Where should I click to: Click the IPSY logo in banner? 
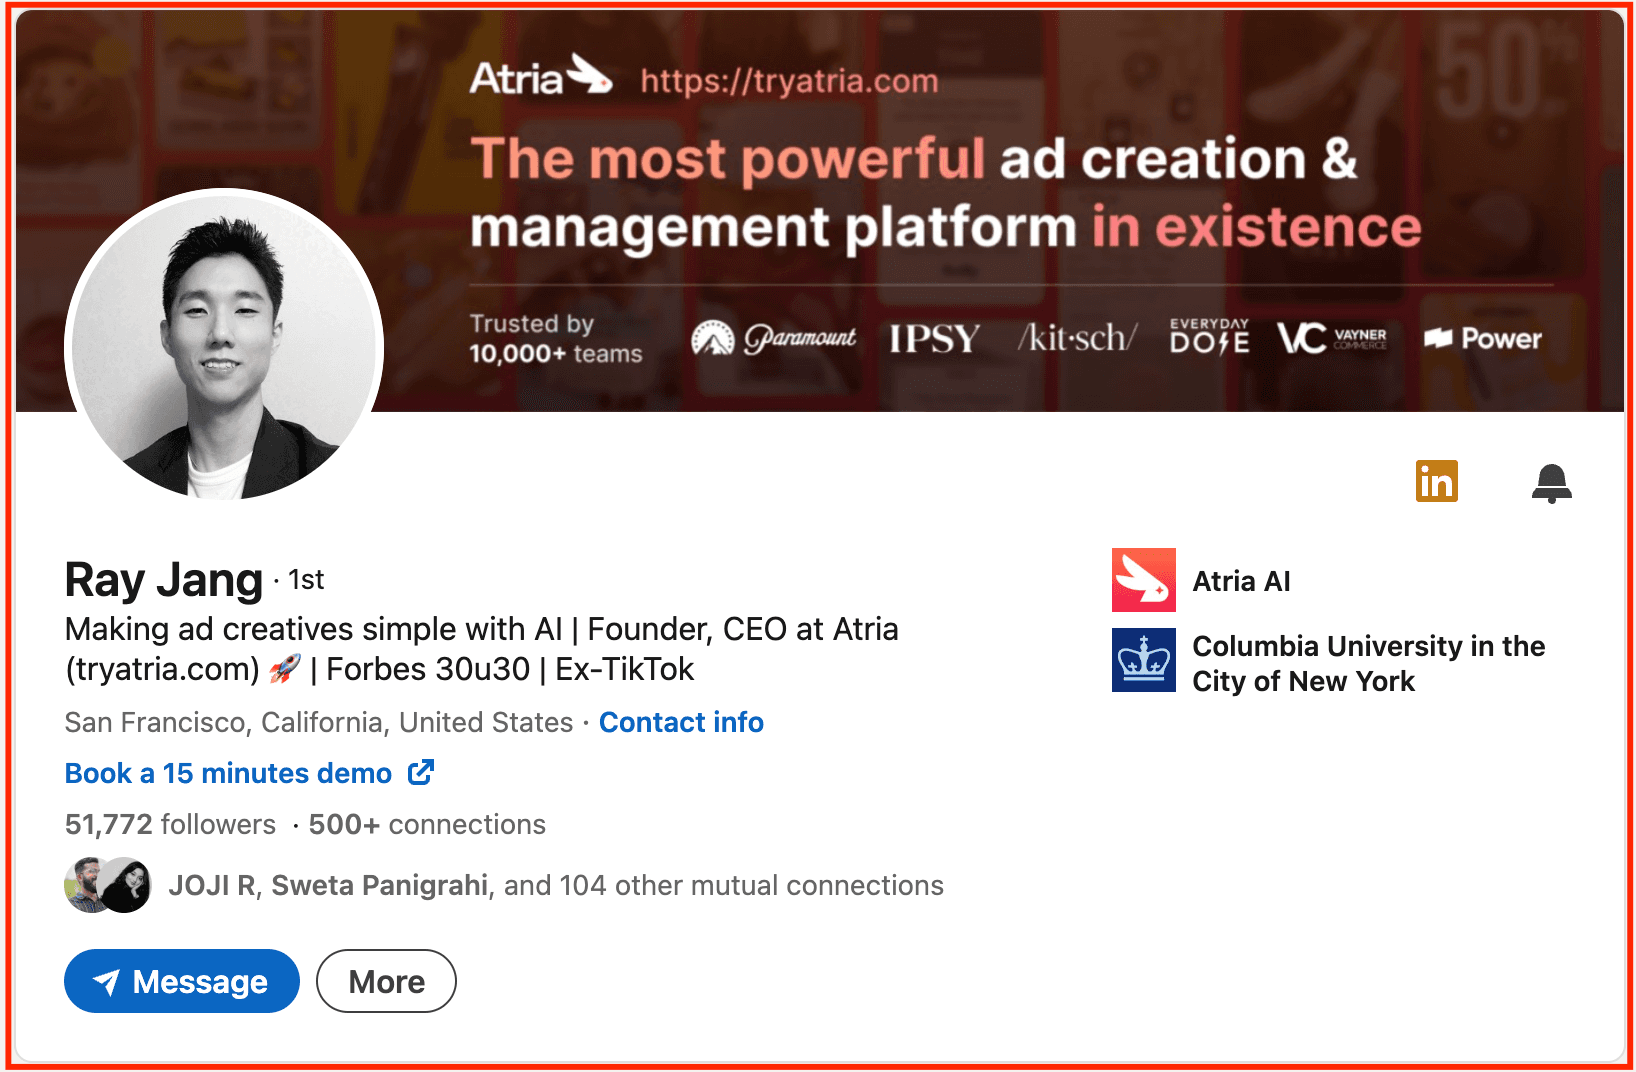coord(932,339)
